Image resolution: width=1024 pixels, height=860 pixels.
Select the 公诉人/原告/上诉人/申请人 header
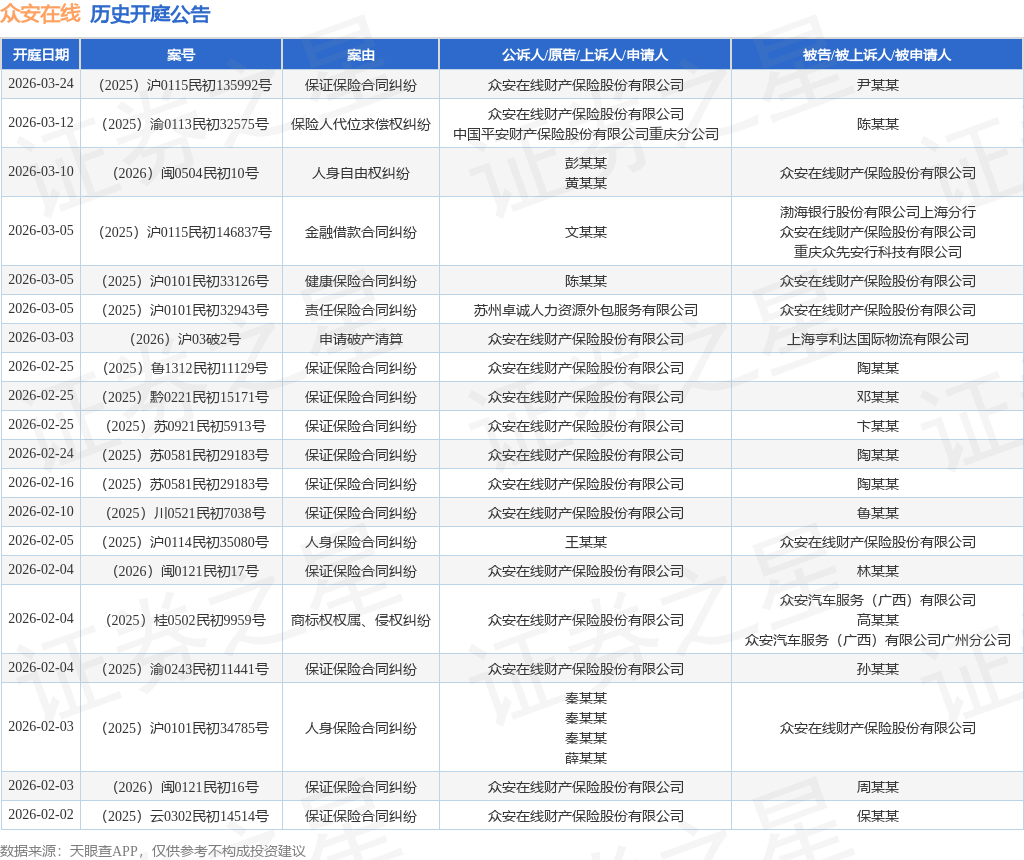585,55
